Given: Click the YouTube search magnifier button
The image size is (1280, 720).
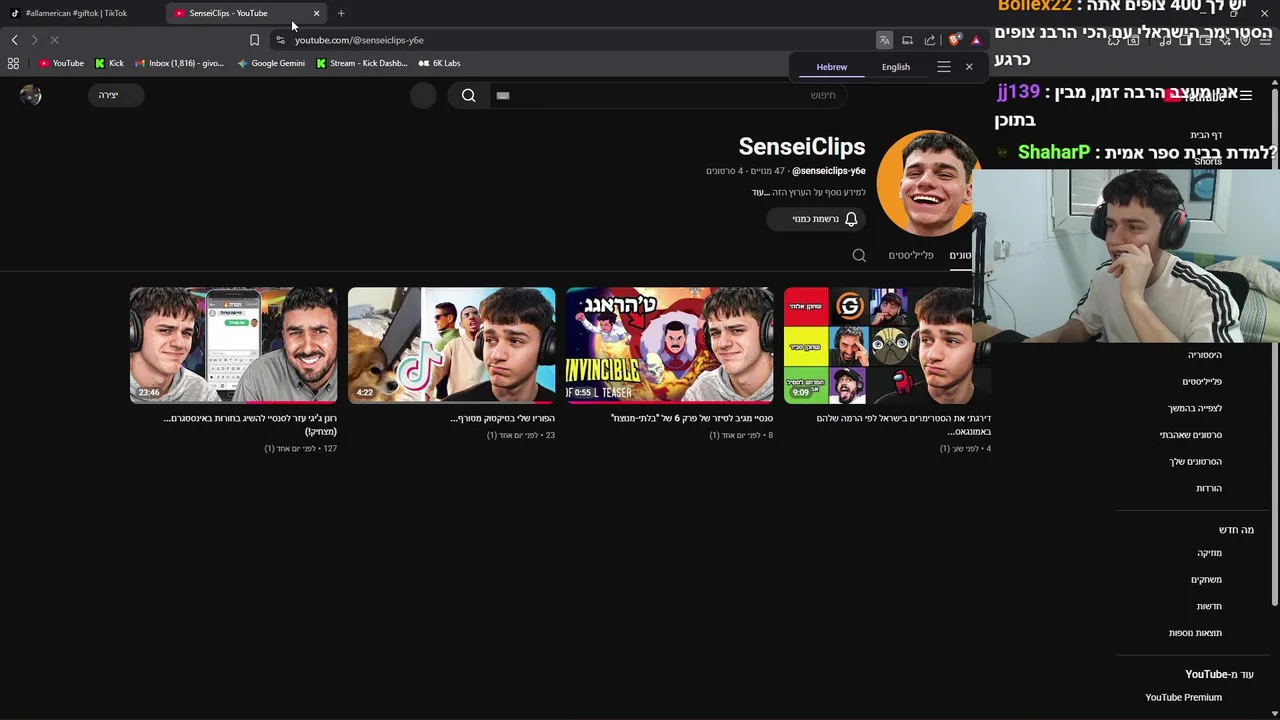Looking at the screenshot, I should pos(468,95).
